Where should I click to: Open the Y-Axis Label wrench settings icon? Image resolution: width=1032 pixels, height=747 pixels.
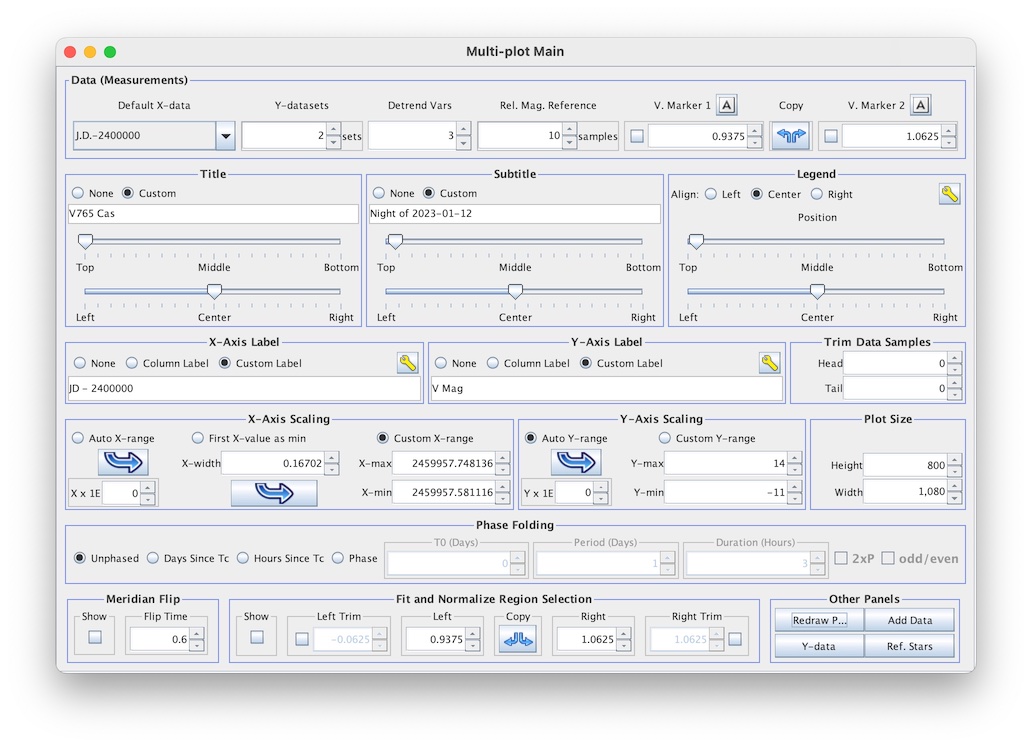point(768,363)
